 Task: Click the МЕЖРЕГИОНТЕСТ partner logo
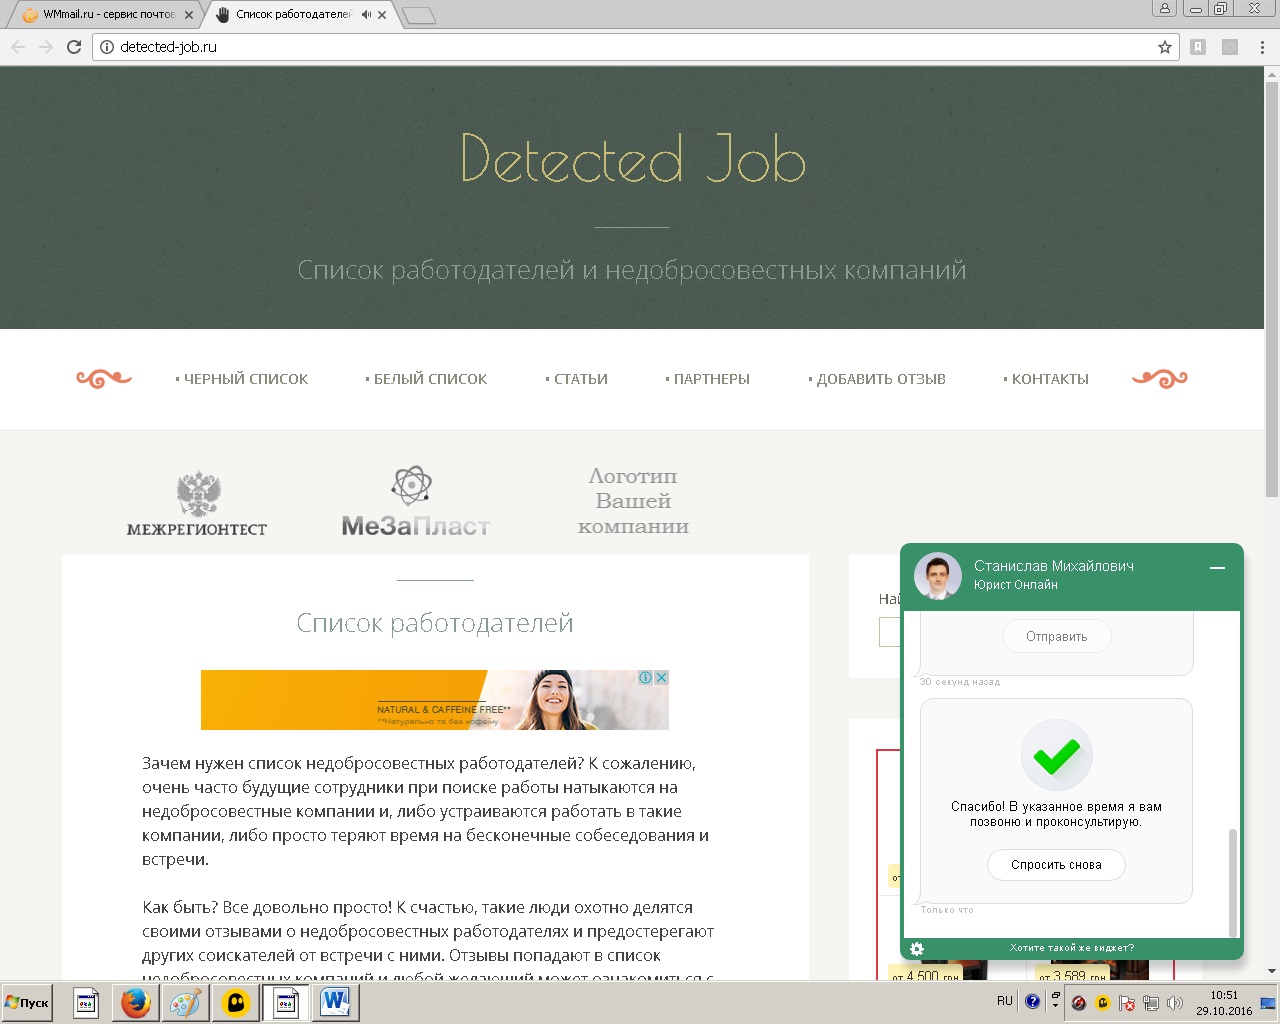point(197,503)
